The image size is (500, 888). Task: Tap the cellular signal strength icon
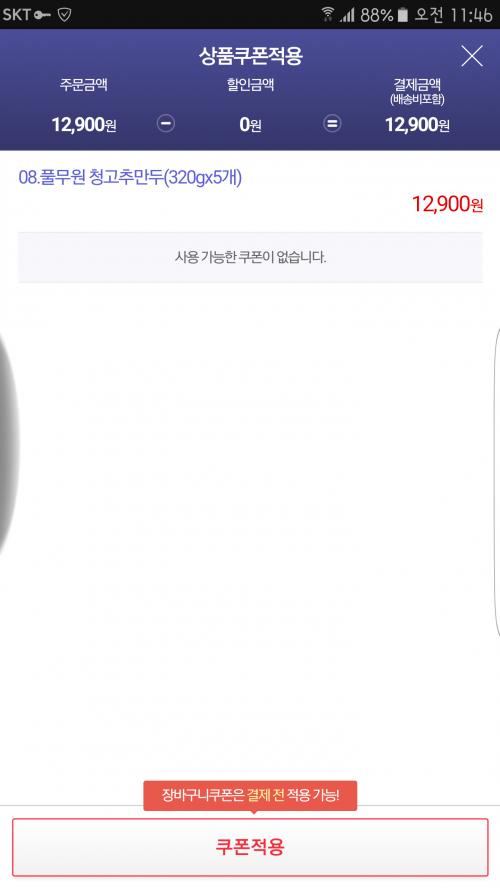[x=347, y=15]
